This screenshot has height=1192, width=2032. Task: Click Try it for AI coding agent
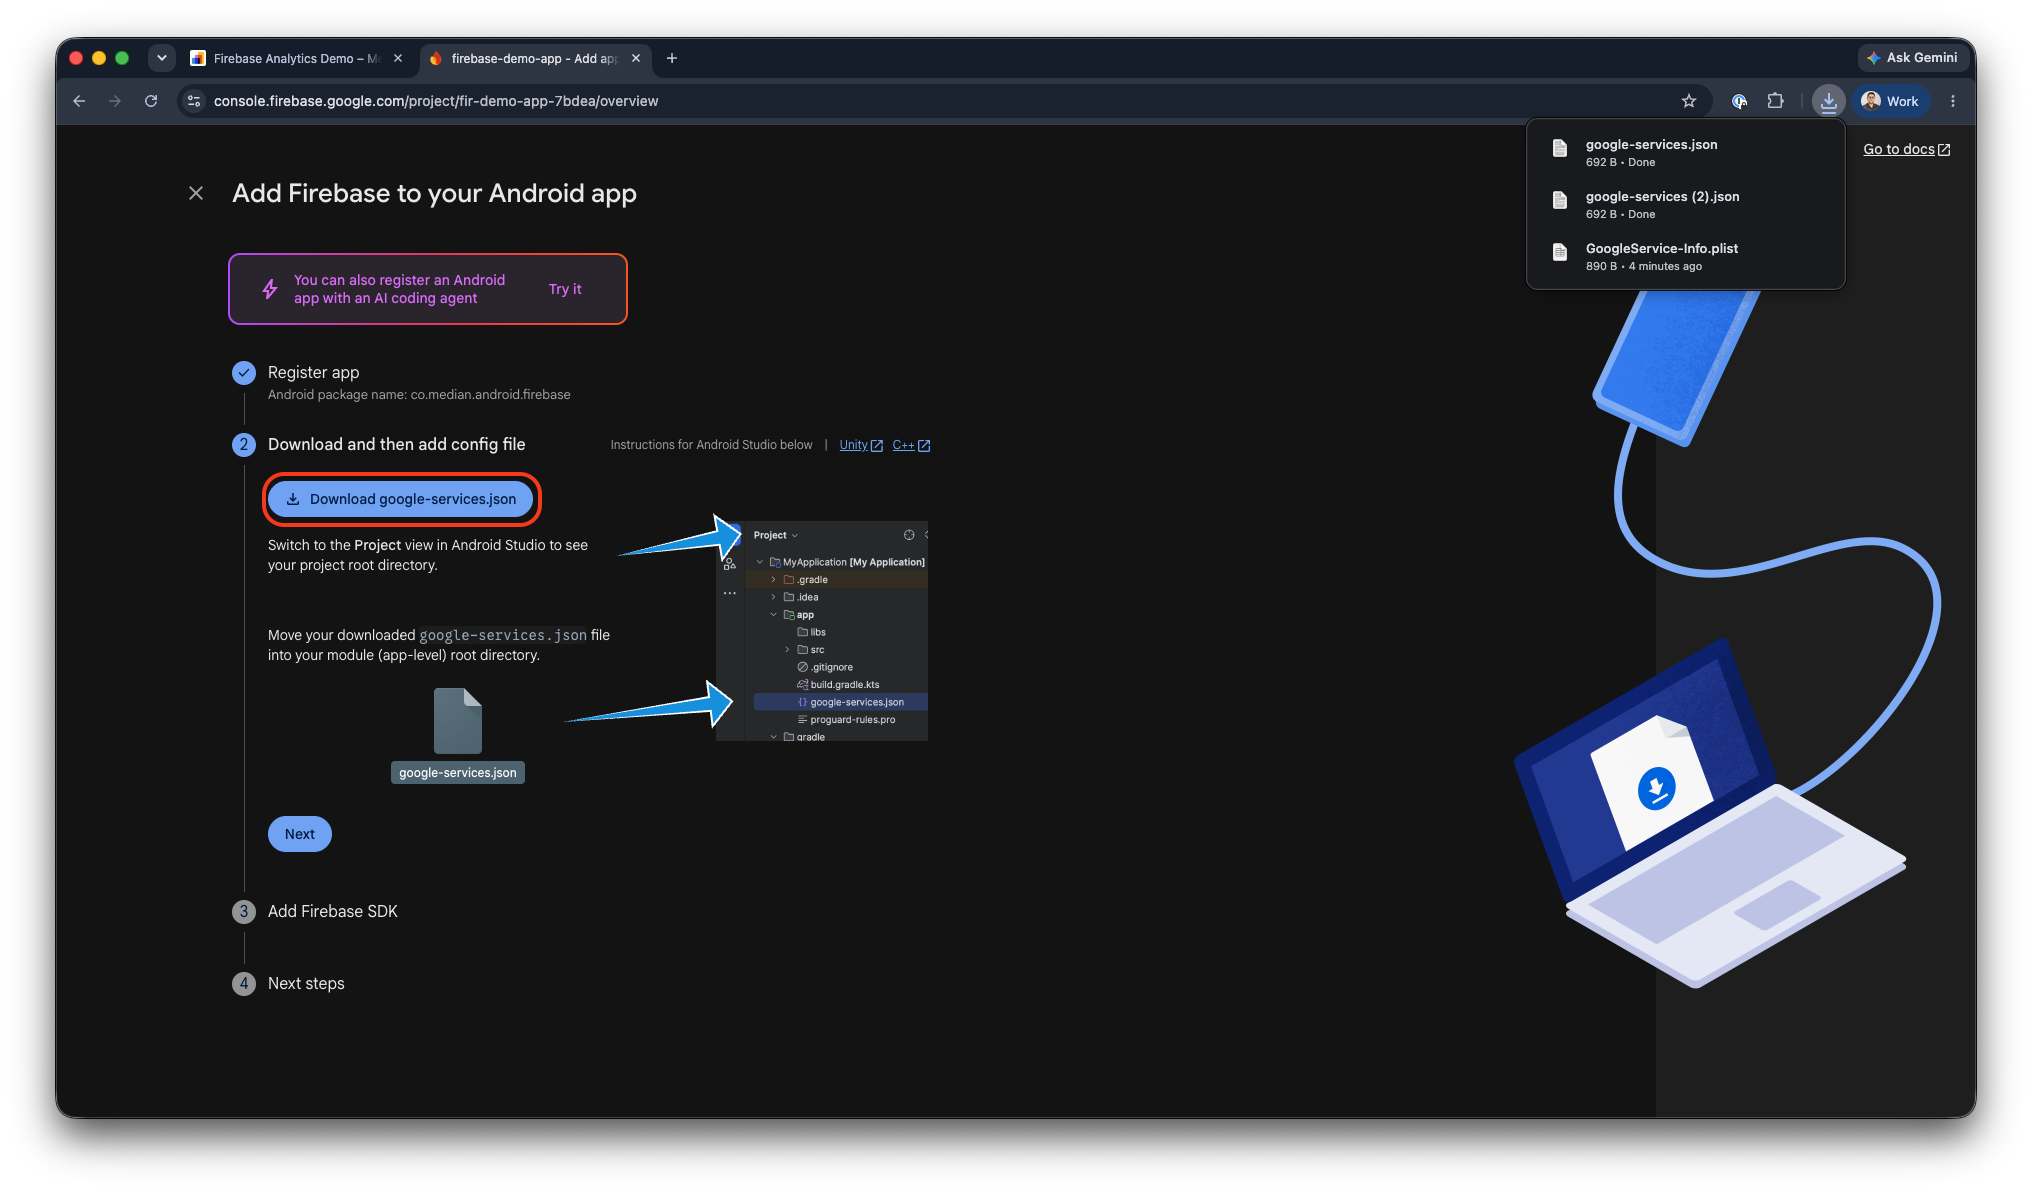565,289
